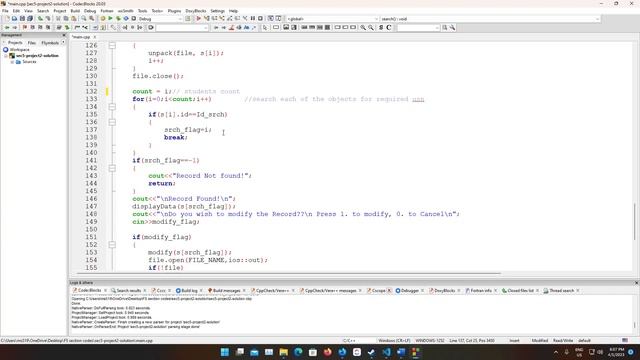640x360 pixels.
Task: Click the Undo toolbar icon
Action: point(40,19)
